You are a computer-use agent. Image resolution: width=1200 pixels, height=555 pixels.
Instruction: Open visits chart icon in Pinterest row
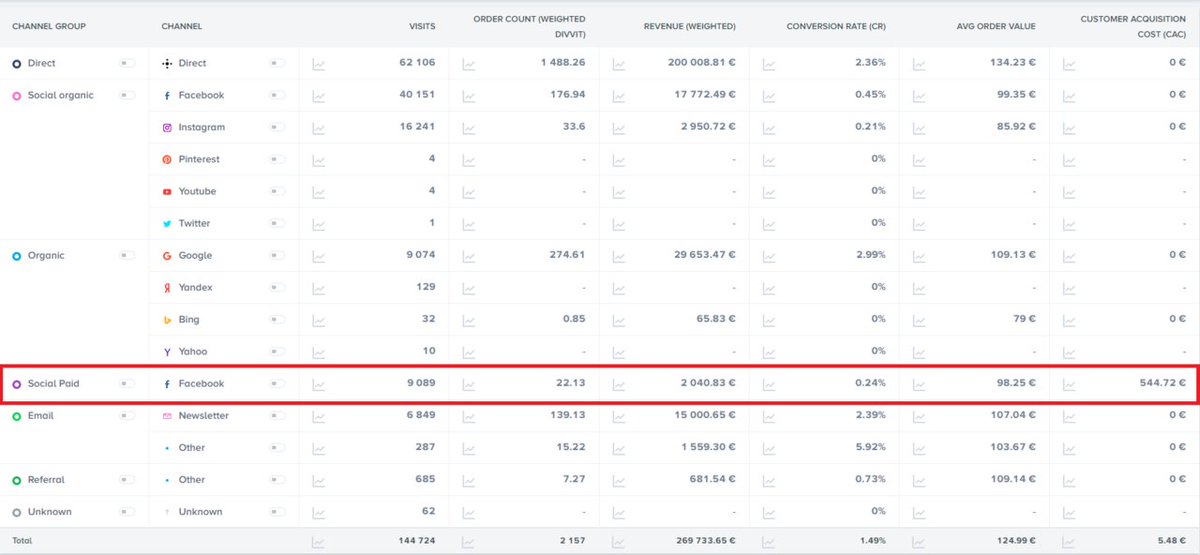point(319,160)
